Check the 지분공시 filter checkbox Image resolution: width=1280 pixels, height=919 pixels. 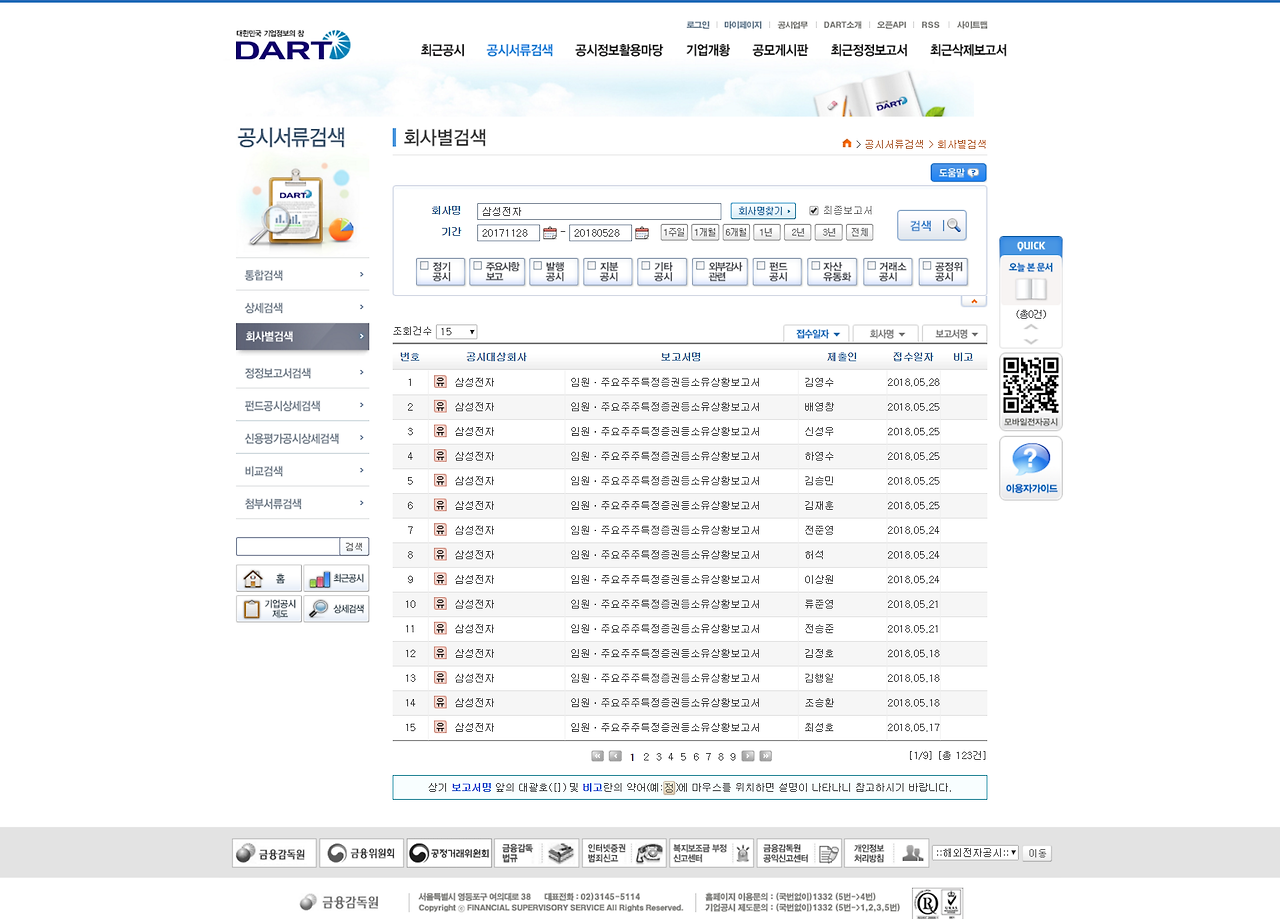tap(591, 266)
